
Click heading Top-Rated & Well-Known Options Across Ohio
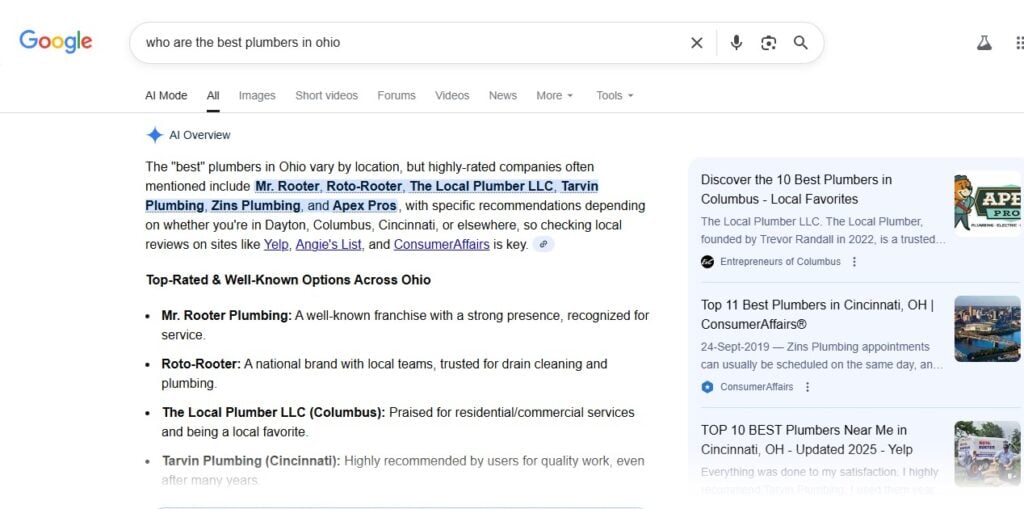pos(288,280)
